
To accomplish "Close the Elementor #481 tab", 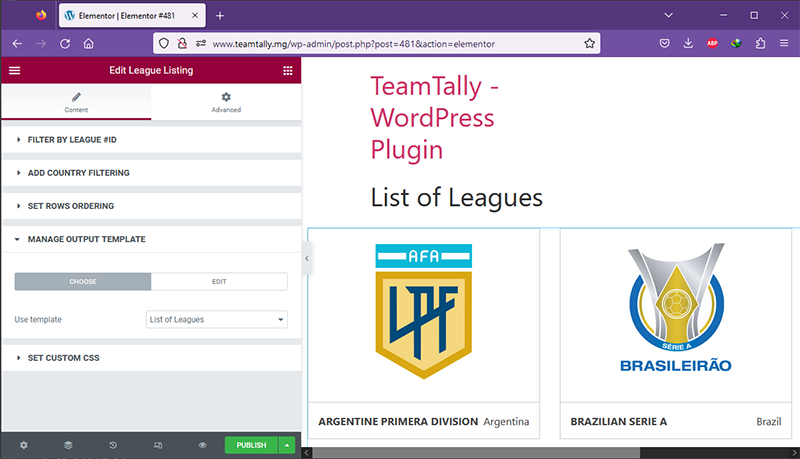I will coord(195,16).
